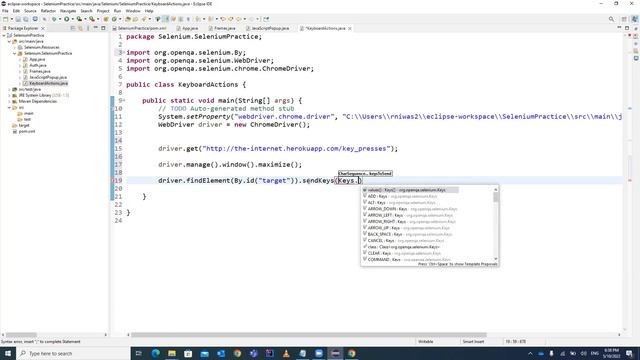Viewport: 640px width, 360px height.
Task: Expand the Selenium.Resources package
Action: click(15, 47)
